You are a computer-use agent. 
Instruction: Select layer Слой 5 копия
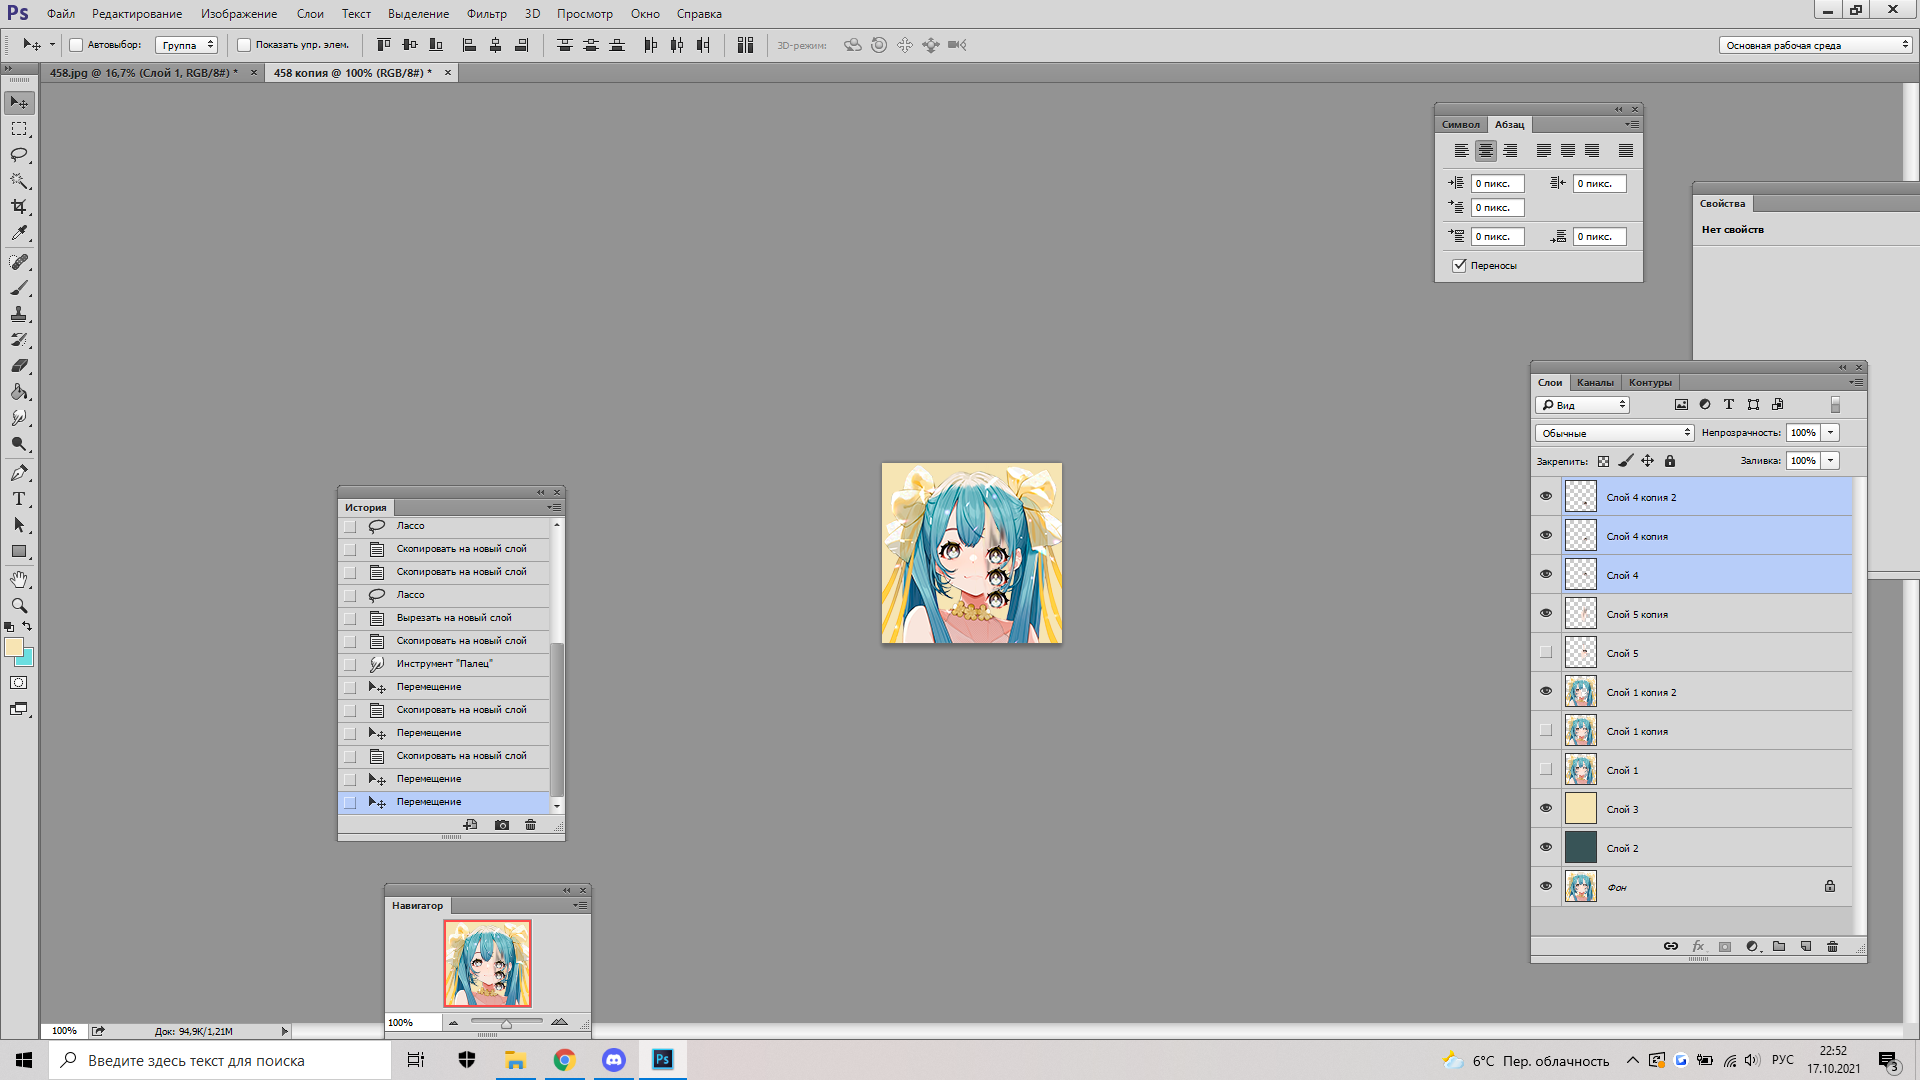[x=1692, y=614]
